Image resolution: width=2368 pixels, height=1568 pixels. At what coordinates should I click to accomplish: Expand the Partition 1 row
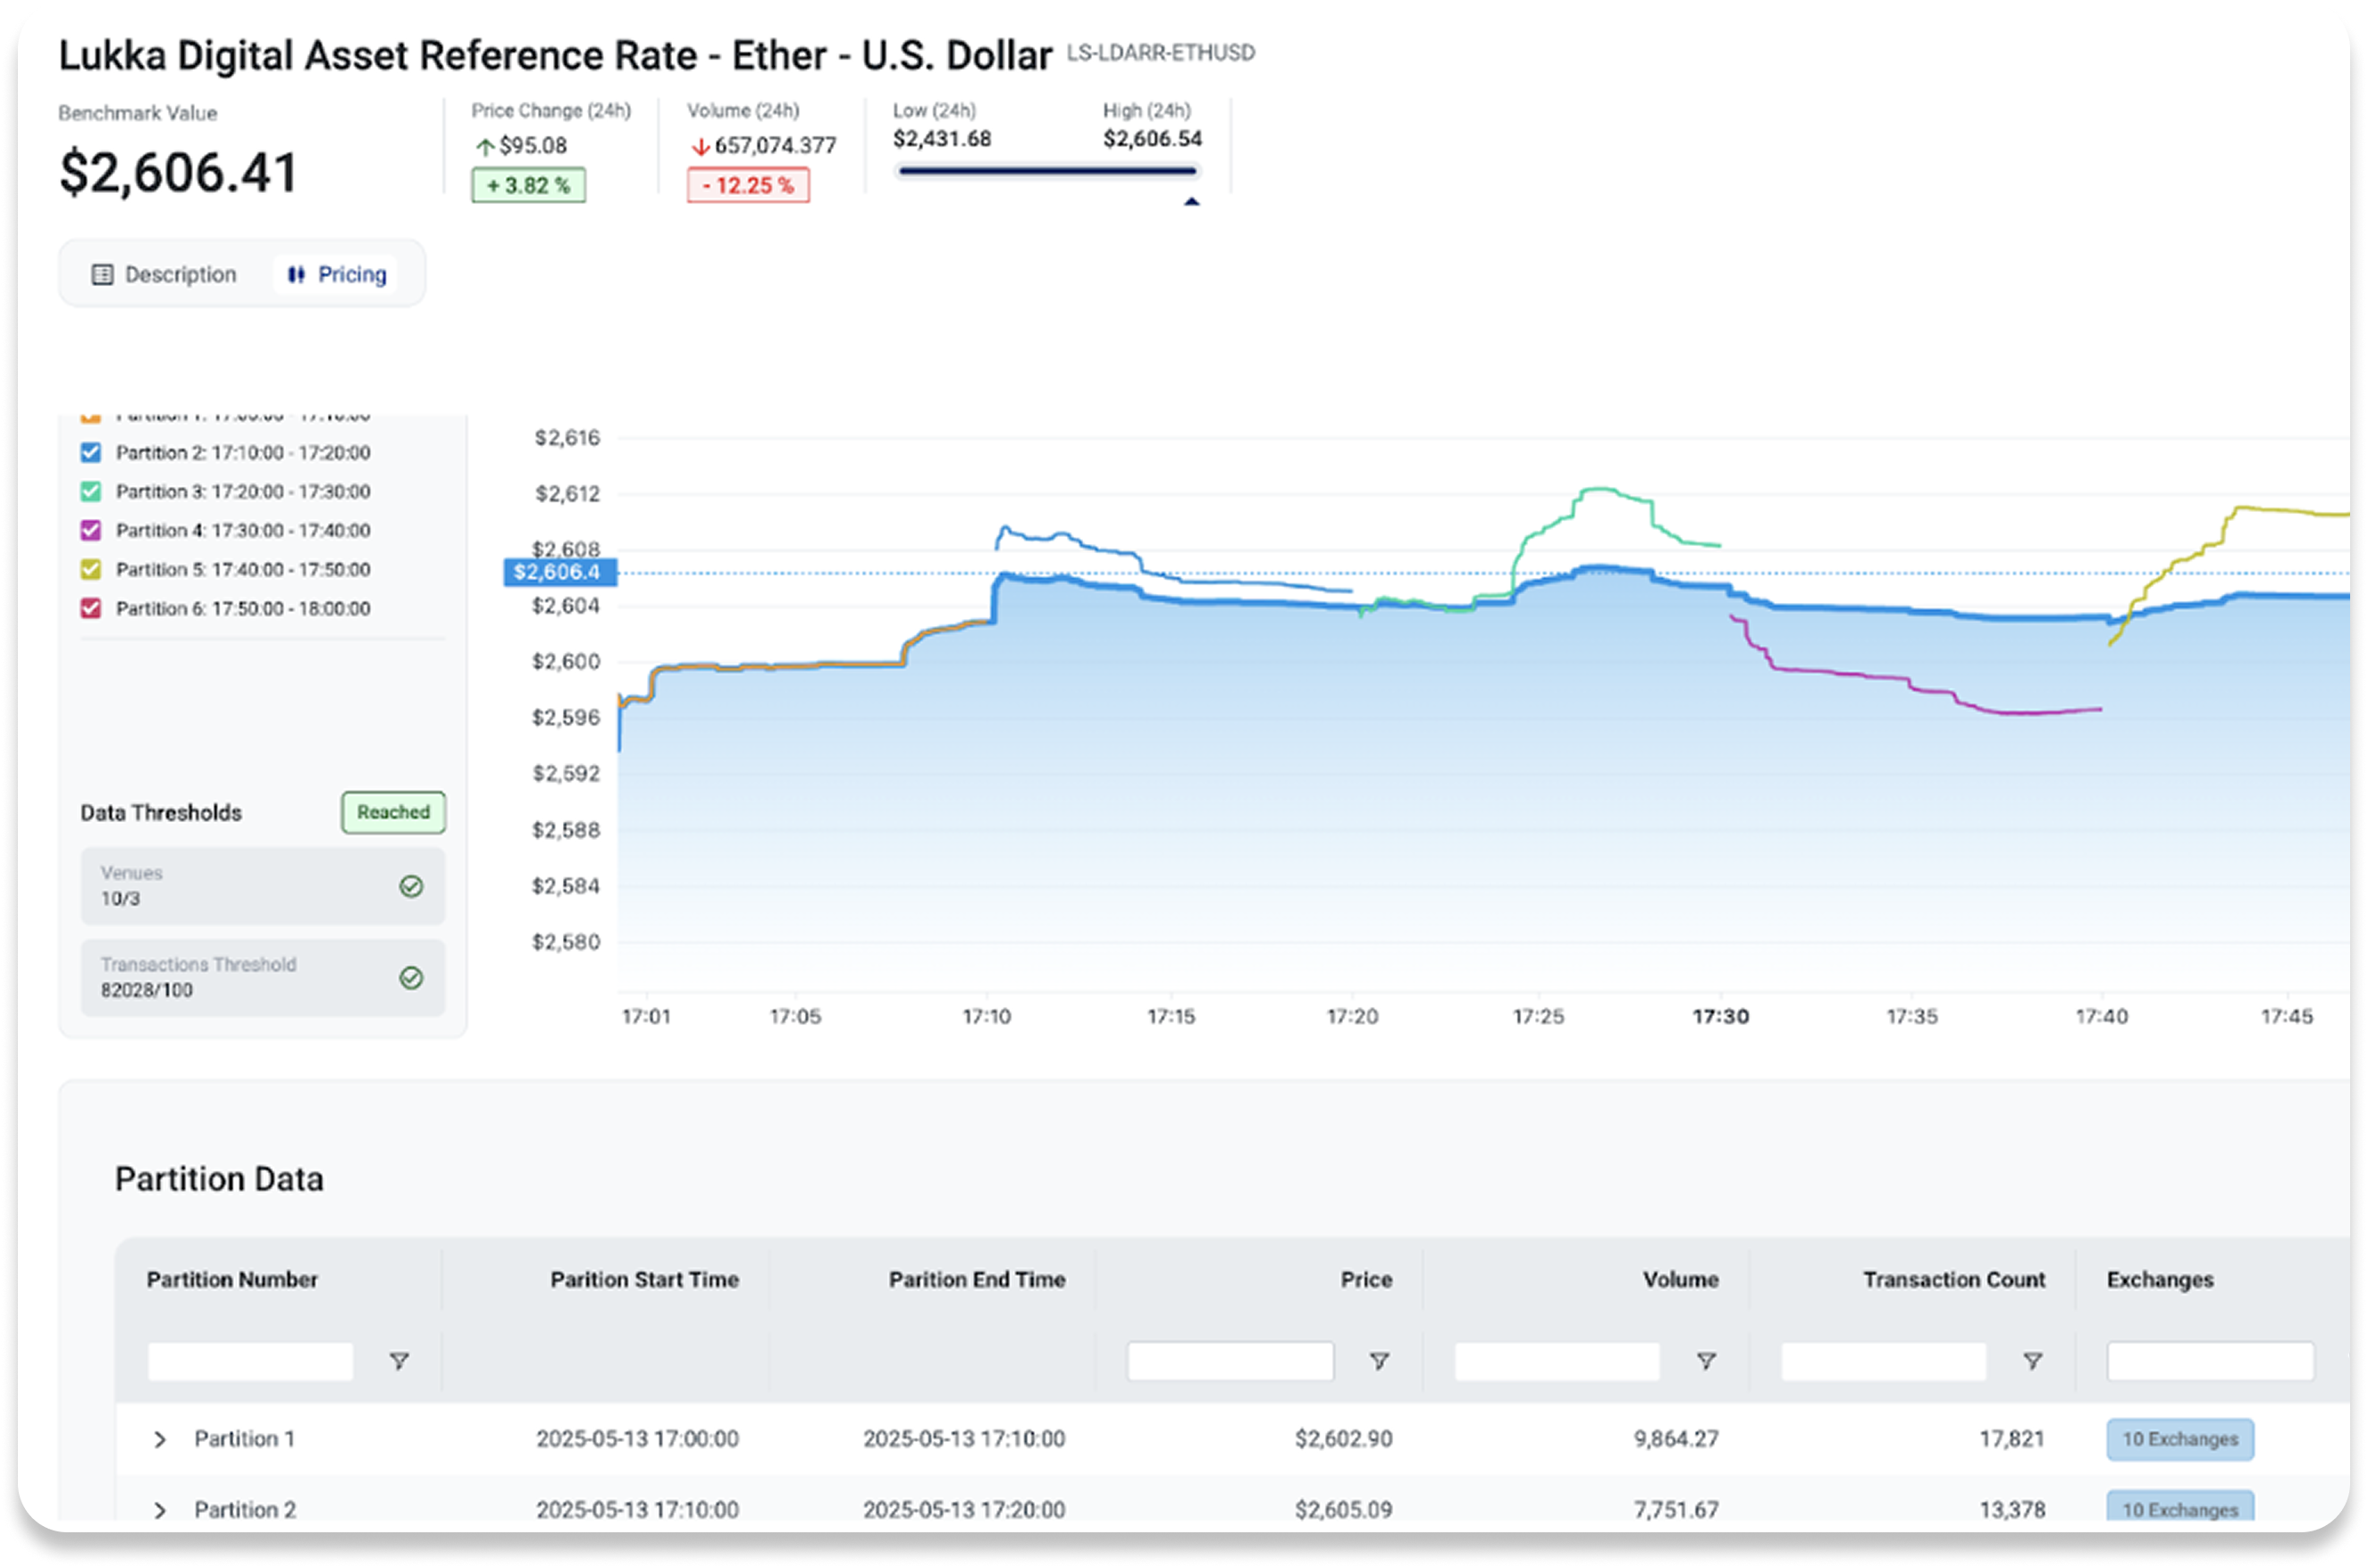click(160, 1439)
